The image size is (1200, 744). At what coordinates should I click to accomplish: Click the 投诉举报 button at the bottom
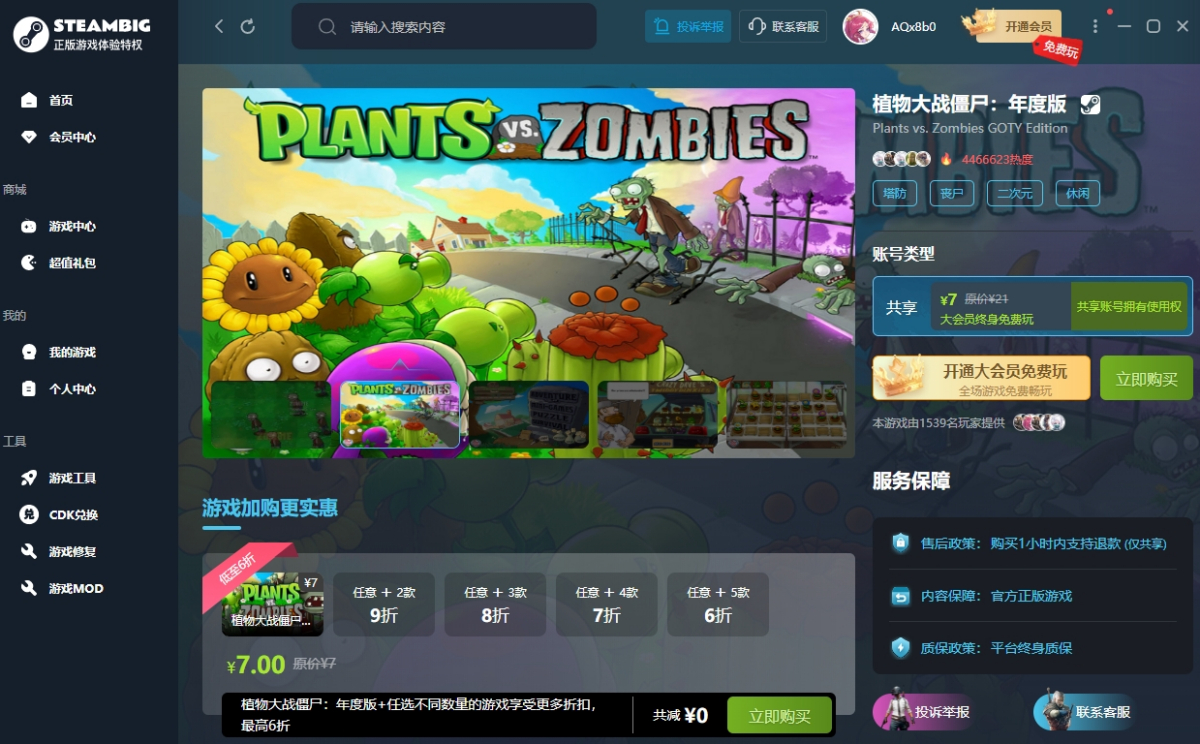[x=922, y=712]
